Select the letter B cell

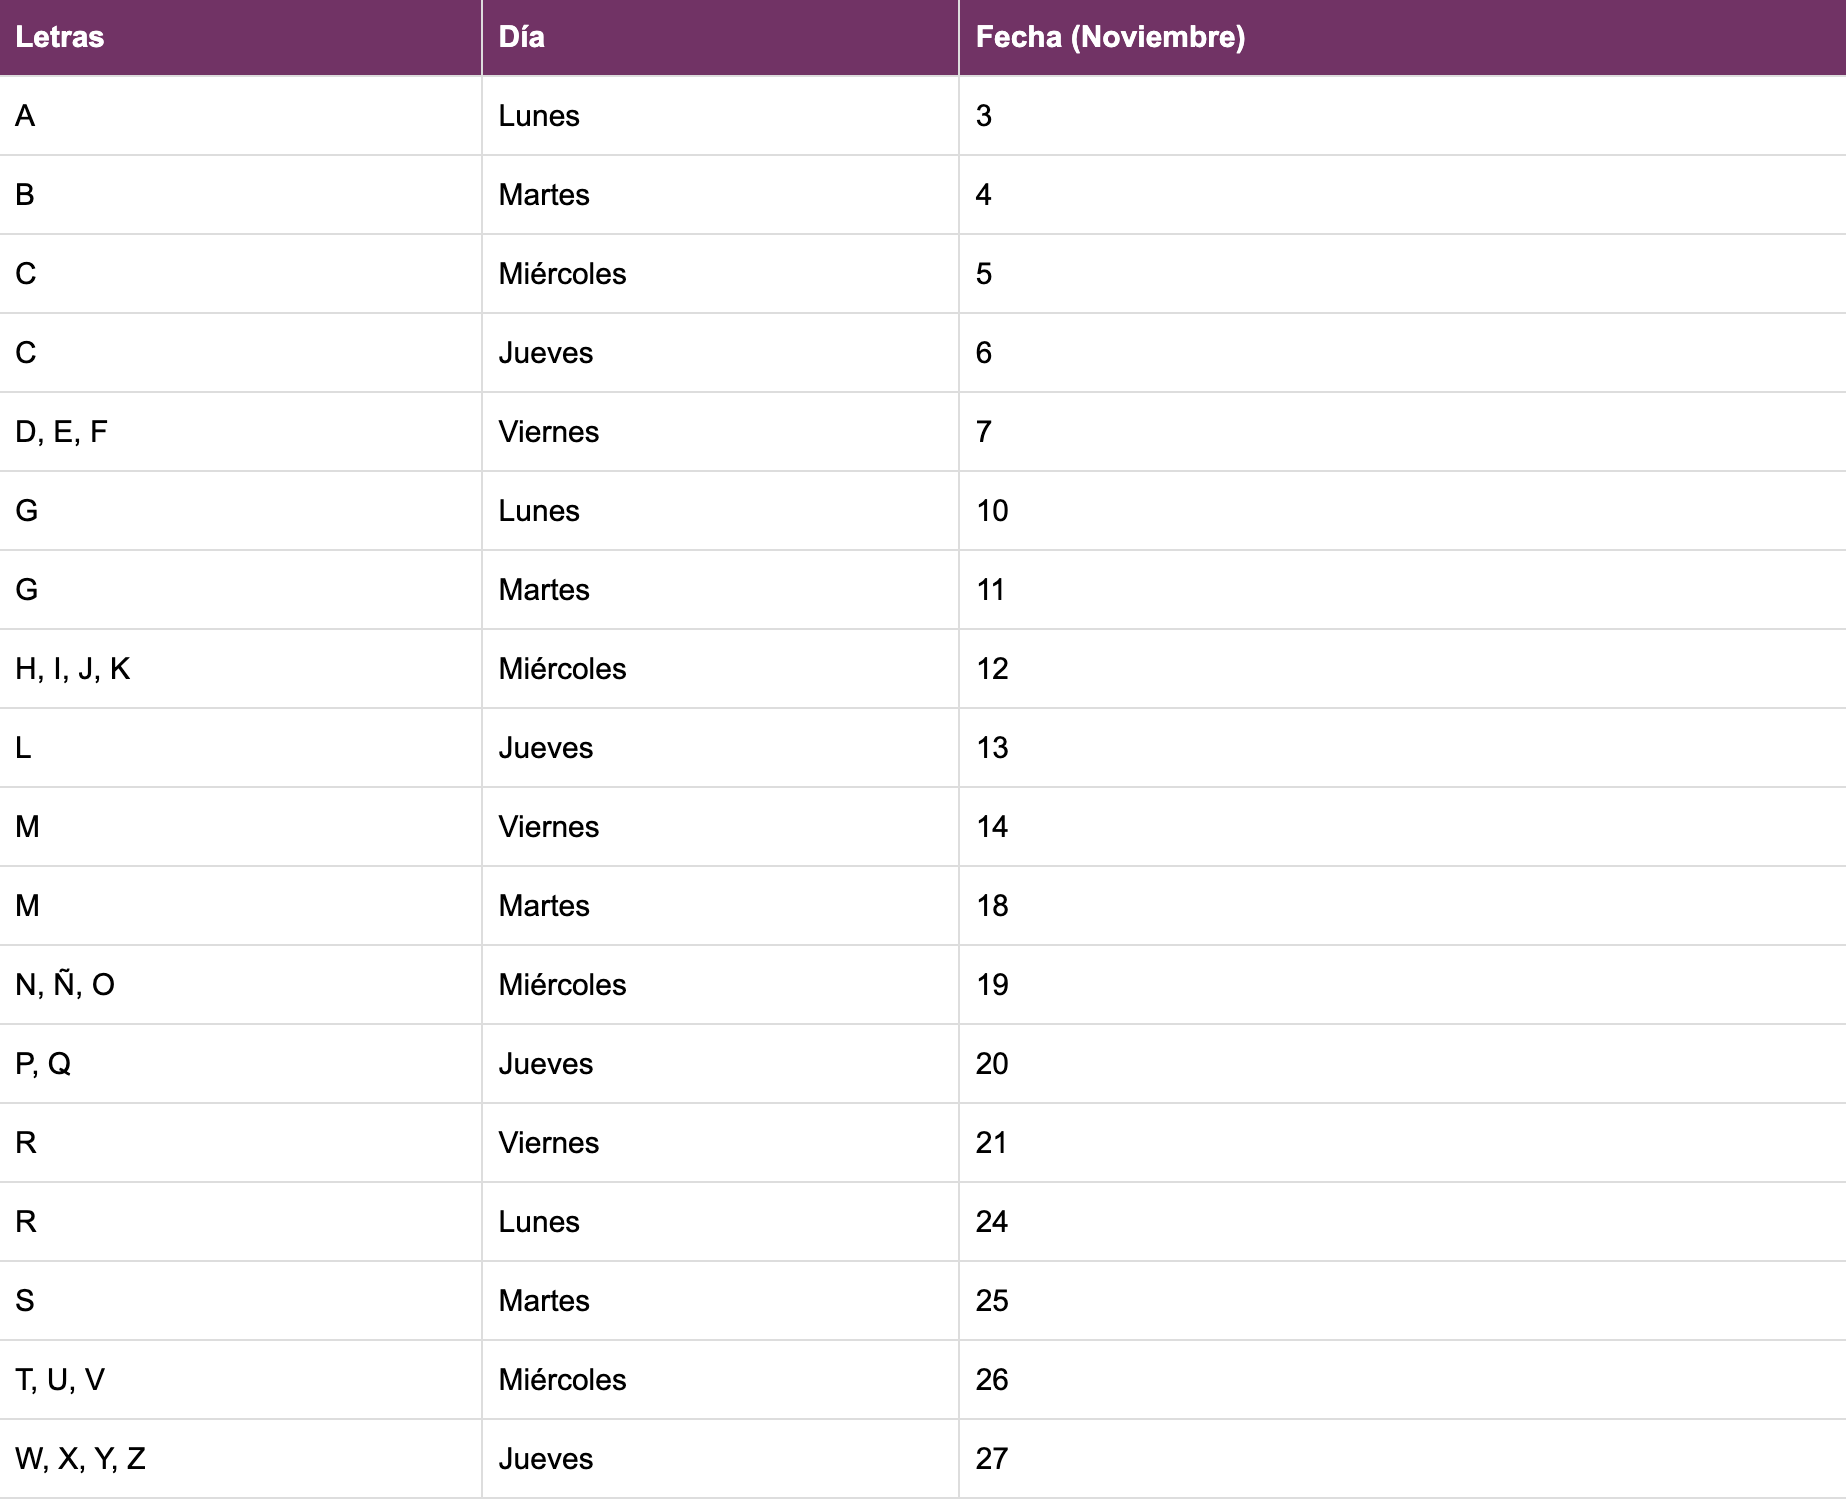pyautogui.click(x=26, y=195)
